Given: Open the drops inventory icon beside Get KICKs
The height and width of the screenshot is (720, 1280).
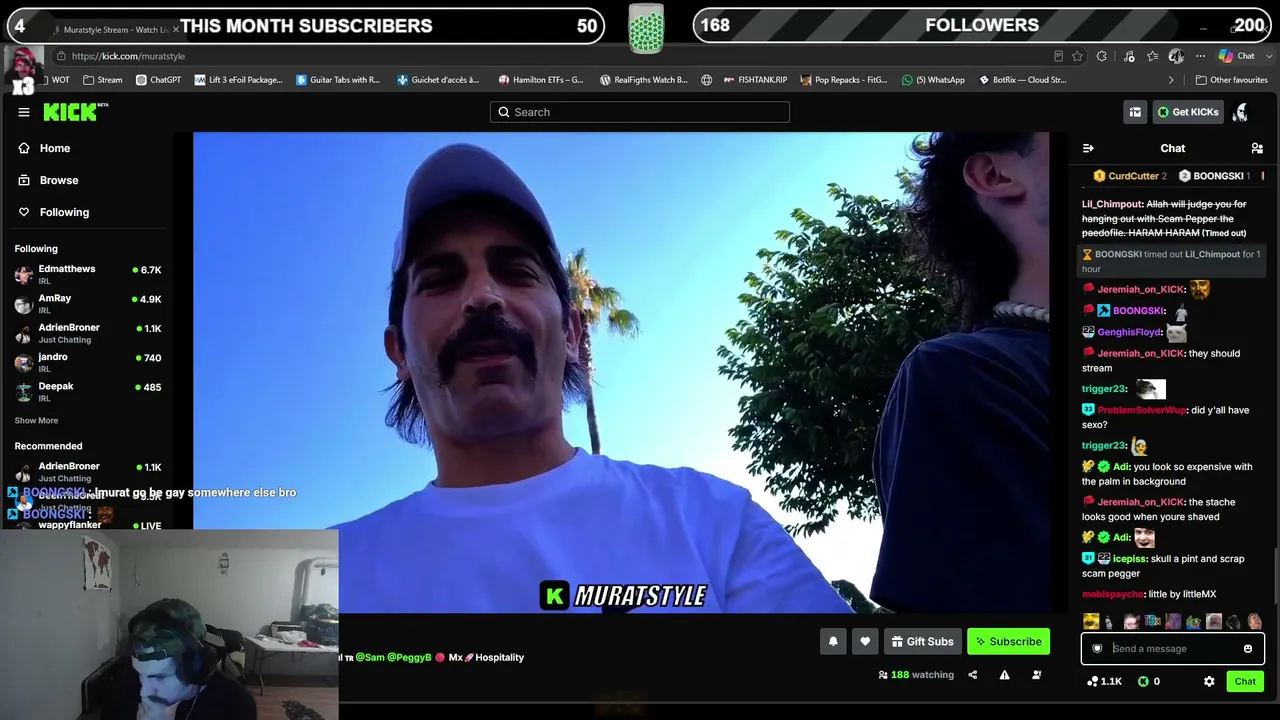Looking at the screenshot, I should coord(1135,112).
